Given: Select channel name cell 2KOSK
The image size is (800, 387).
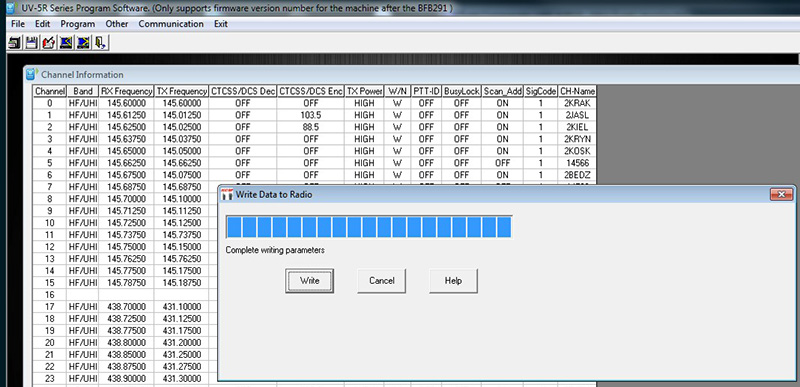Looking at the screenshot, I should click(578, 151).
